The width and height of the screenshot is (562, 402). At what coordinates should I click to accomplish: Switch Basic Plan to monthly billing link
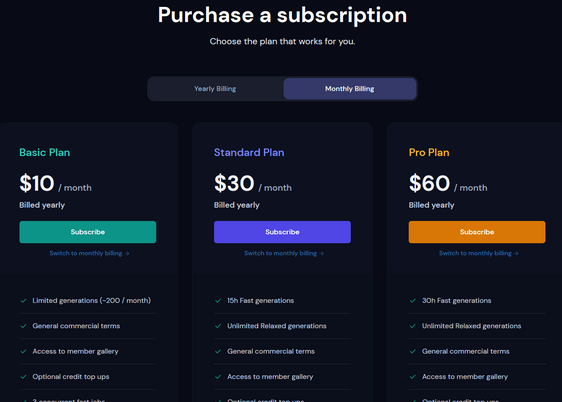[89, 253]
